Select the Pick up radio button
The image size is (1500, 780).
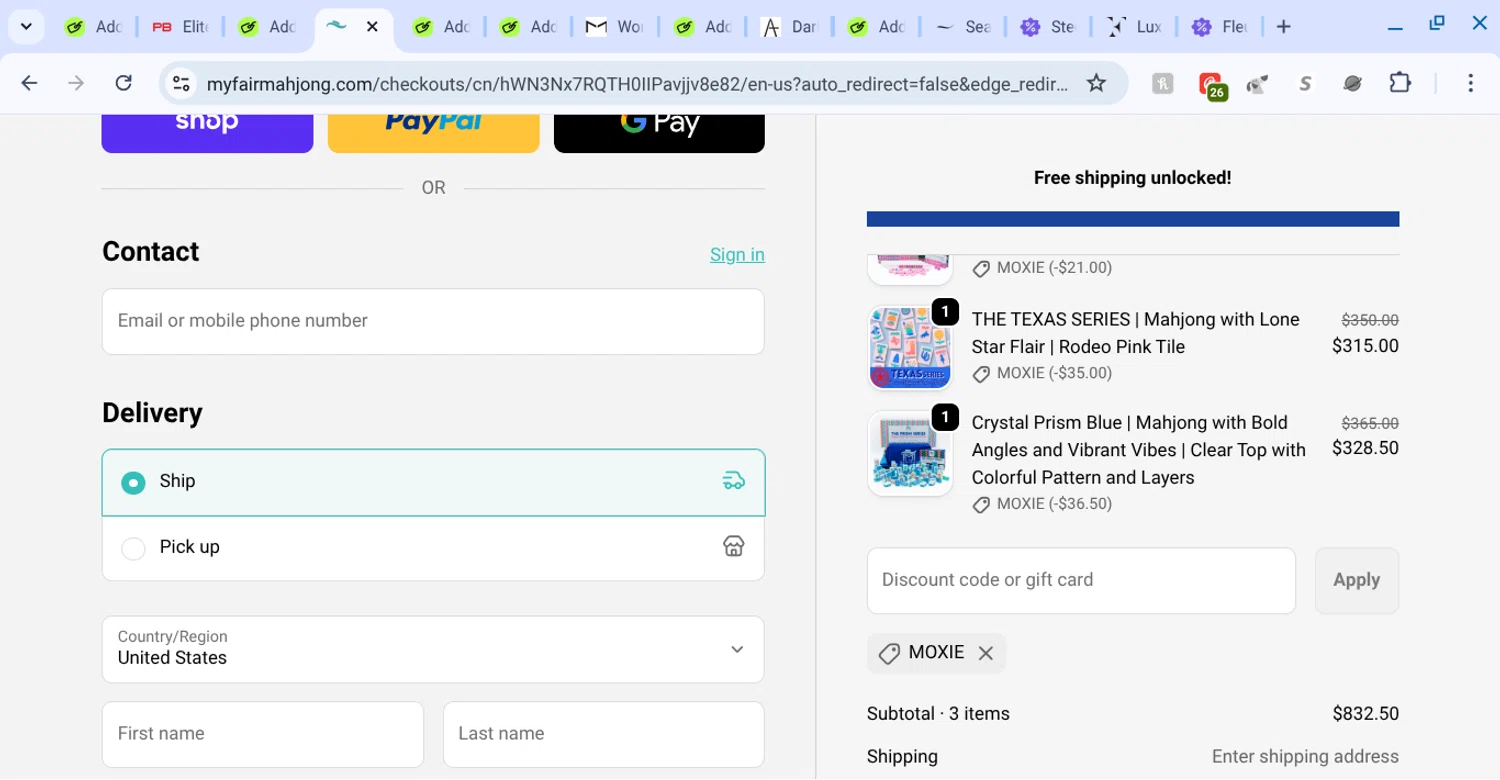point(133,548)
